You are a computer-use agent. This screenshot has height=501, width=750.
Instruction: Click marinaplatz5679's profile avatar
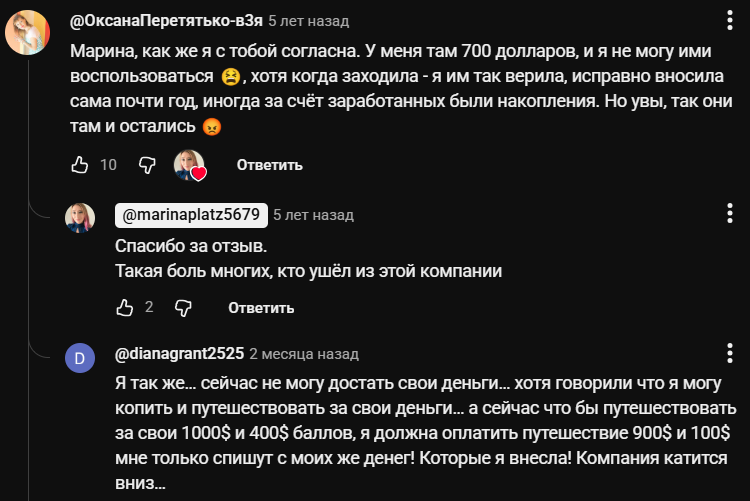(x=80, y=219)
